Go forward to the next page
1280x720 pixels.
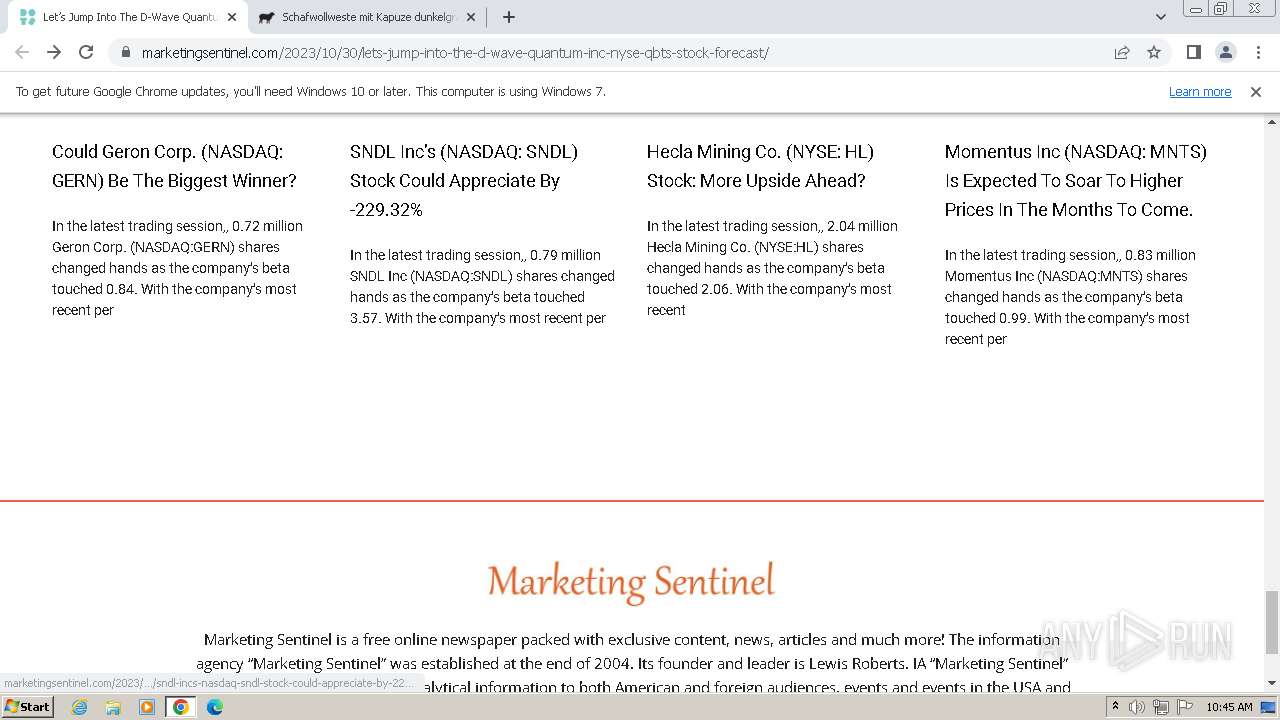coord(54,52)
